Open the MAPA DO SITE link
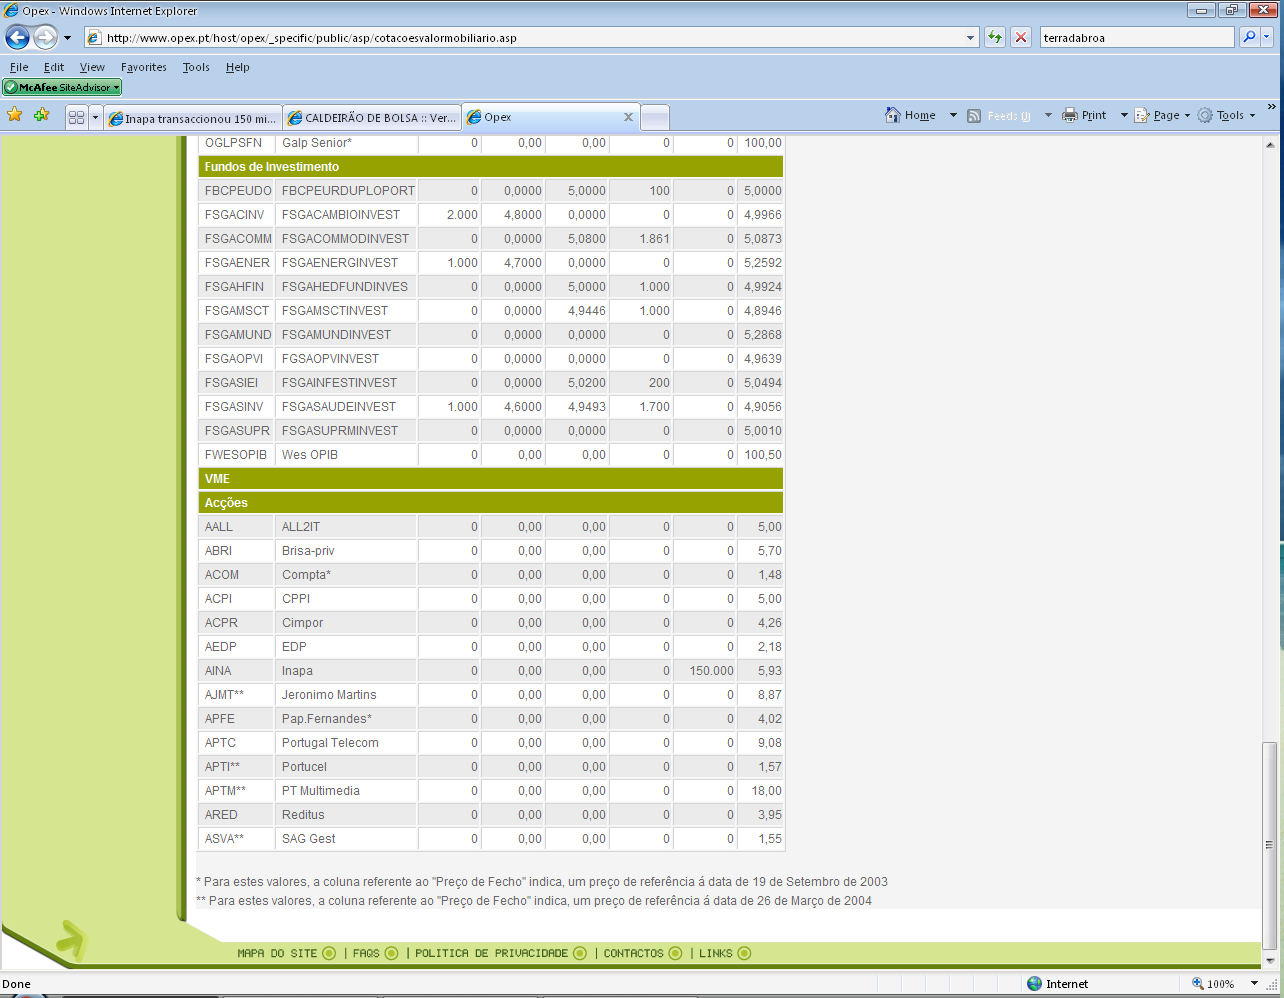 [277, 953]
